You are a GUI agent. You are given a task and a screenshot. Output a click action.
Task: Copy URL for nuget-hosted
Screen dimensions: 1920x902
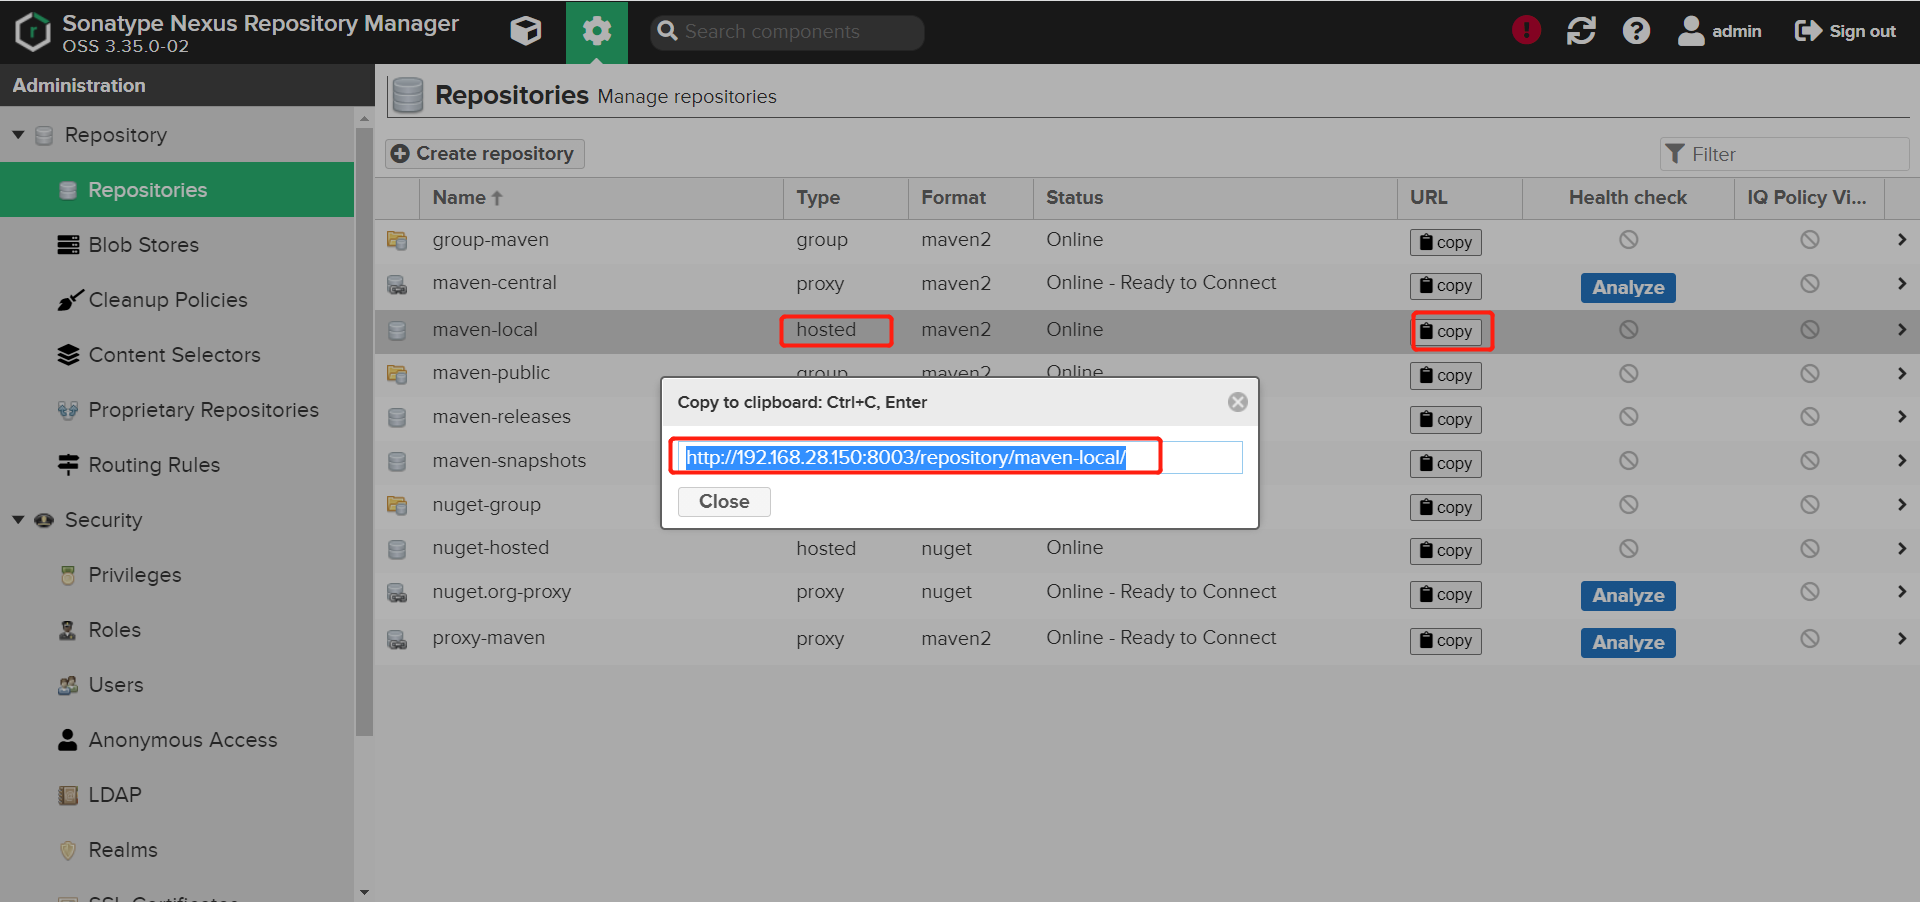[1446, 551]
